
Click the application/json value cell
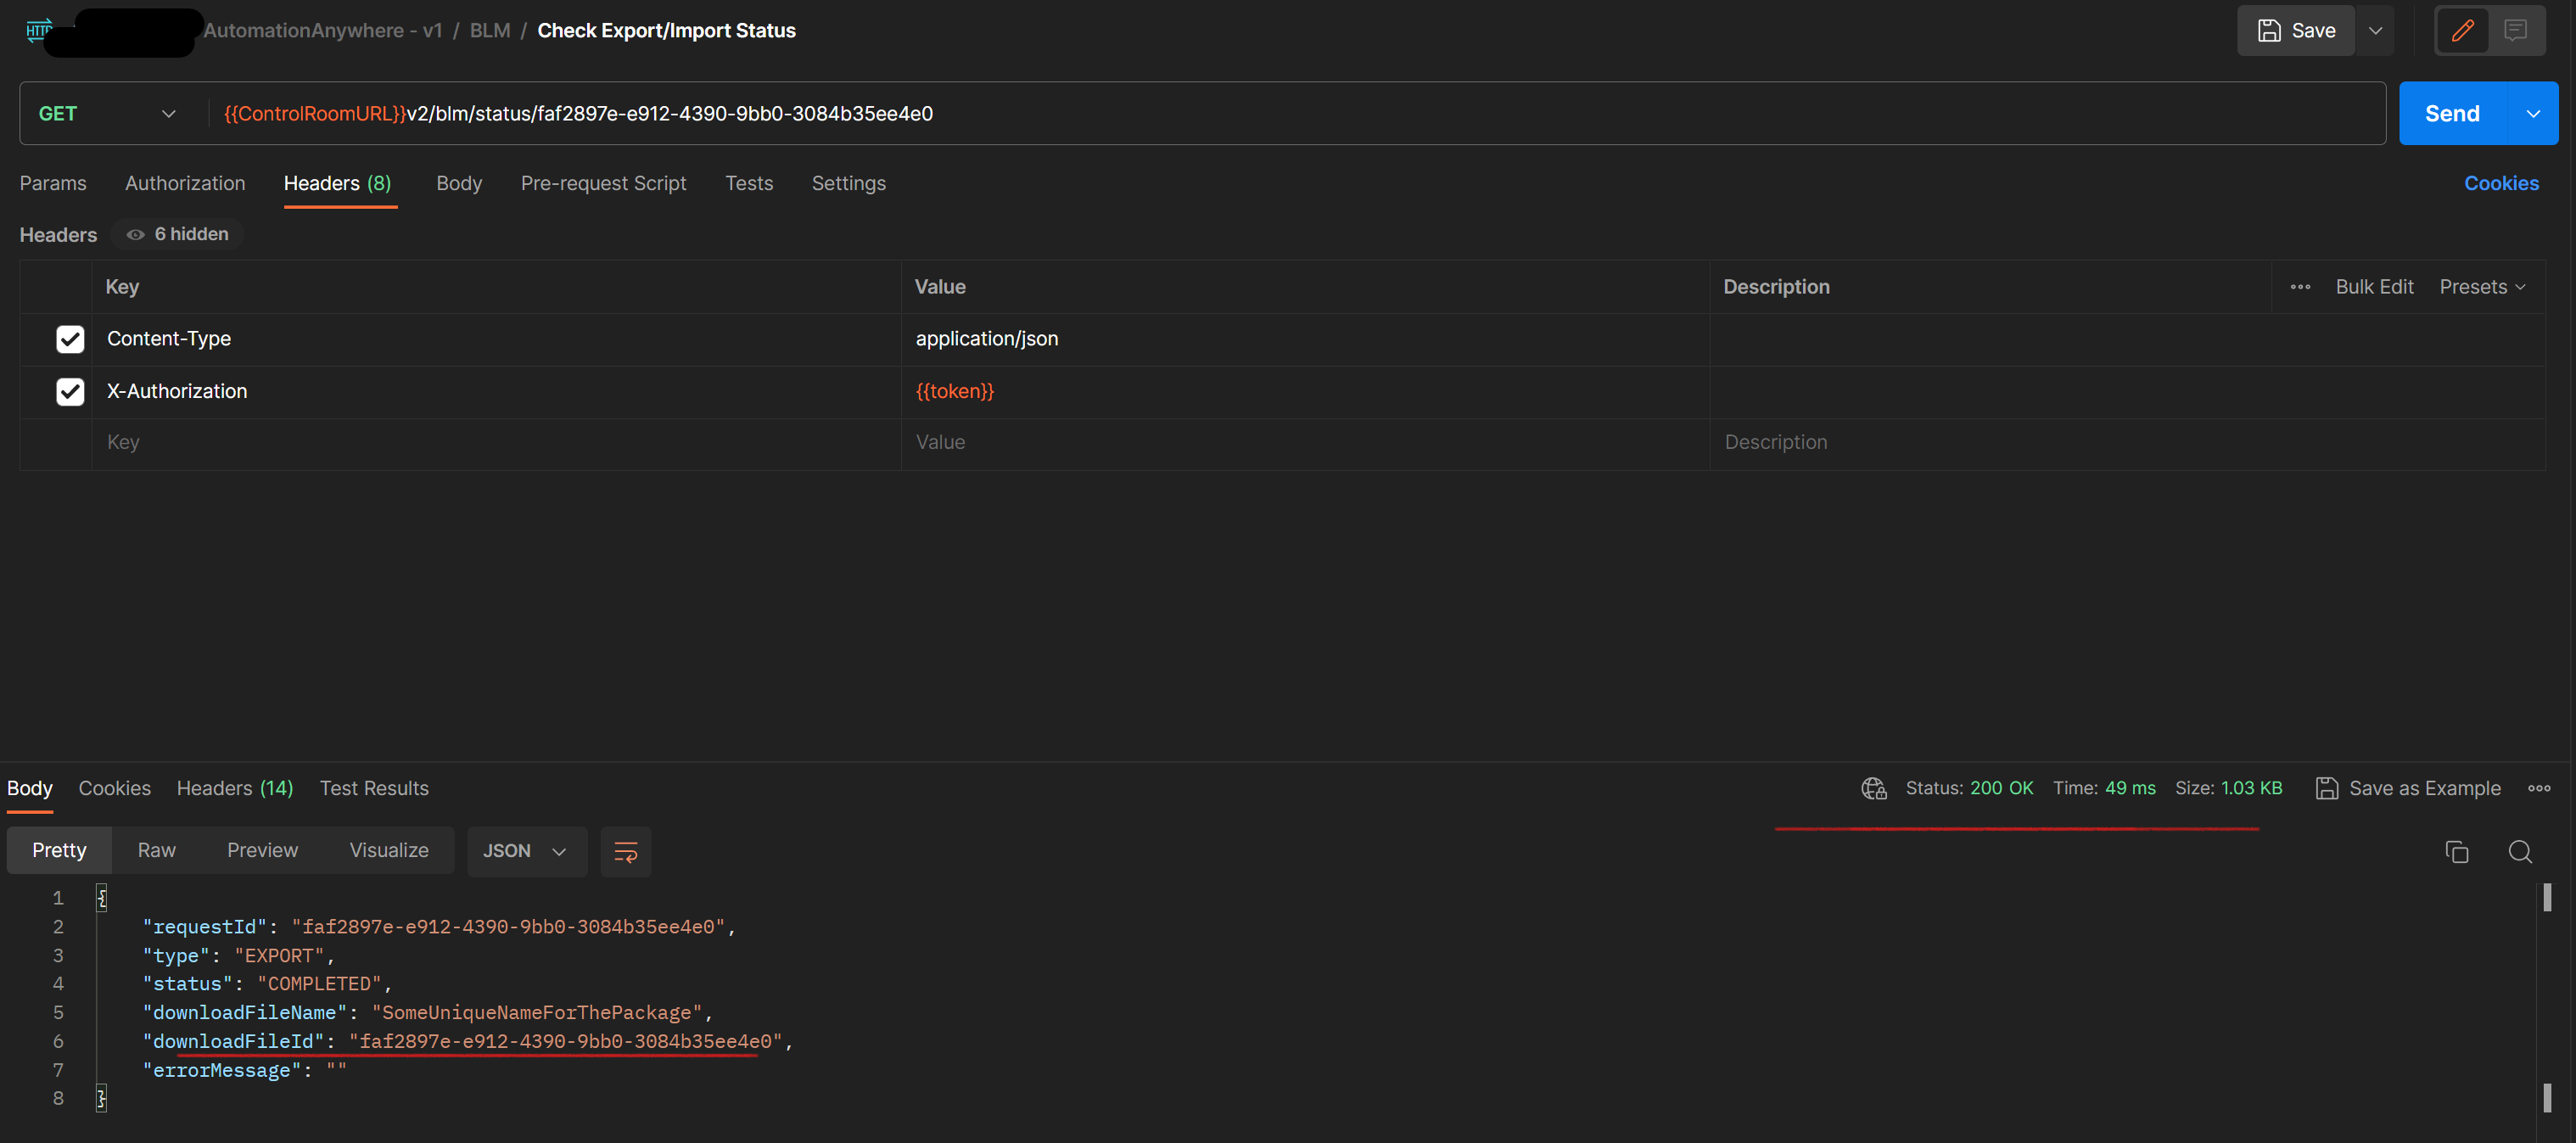[x=1305, y=339]
